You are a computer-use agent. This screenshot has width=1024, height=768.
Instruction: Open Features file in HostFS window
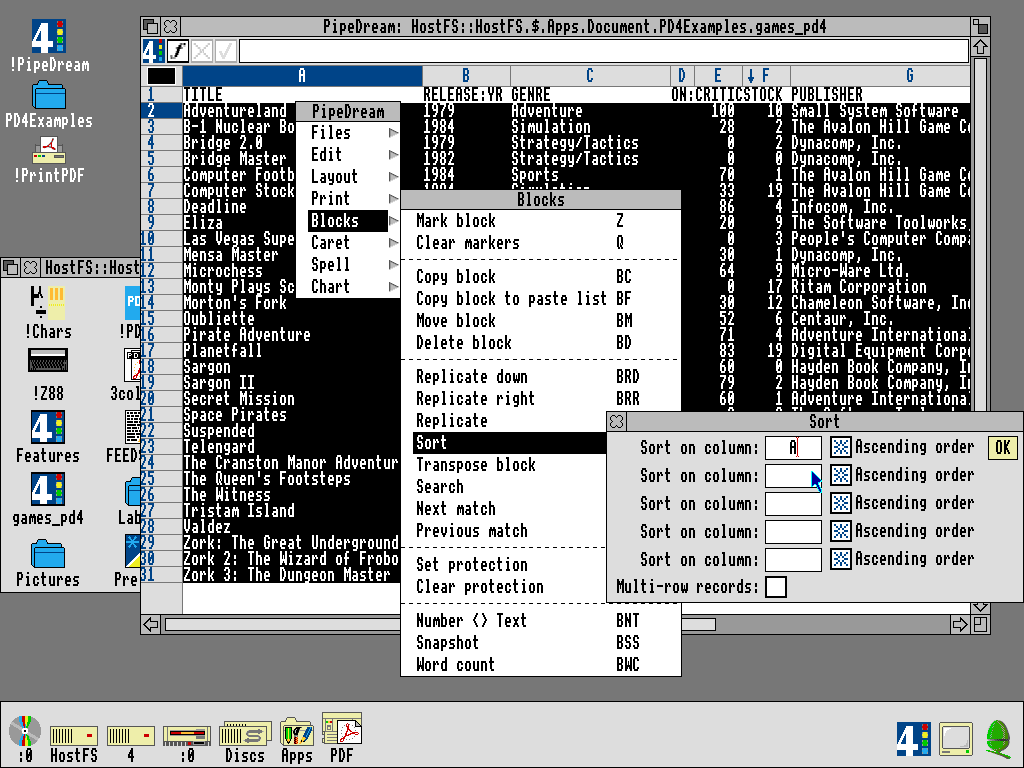point(48,437)
